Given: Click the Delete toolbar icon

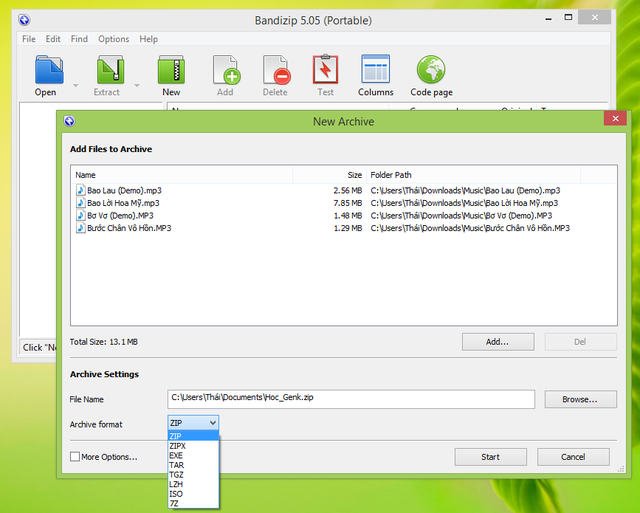Looking at the screenshot, I should (x=275, y=70).
